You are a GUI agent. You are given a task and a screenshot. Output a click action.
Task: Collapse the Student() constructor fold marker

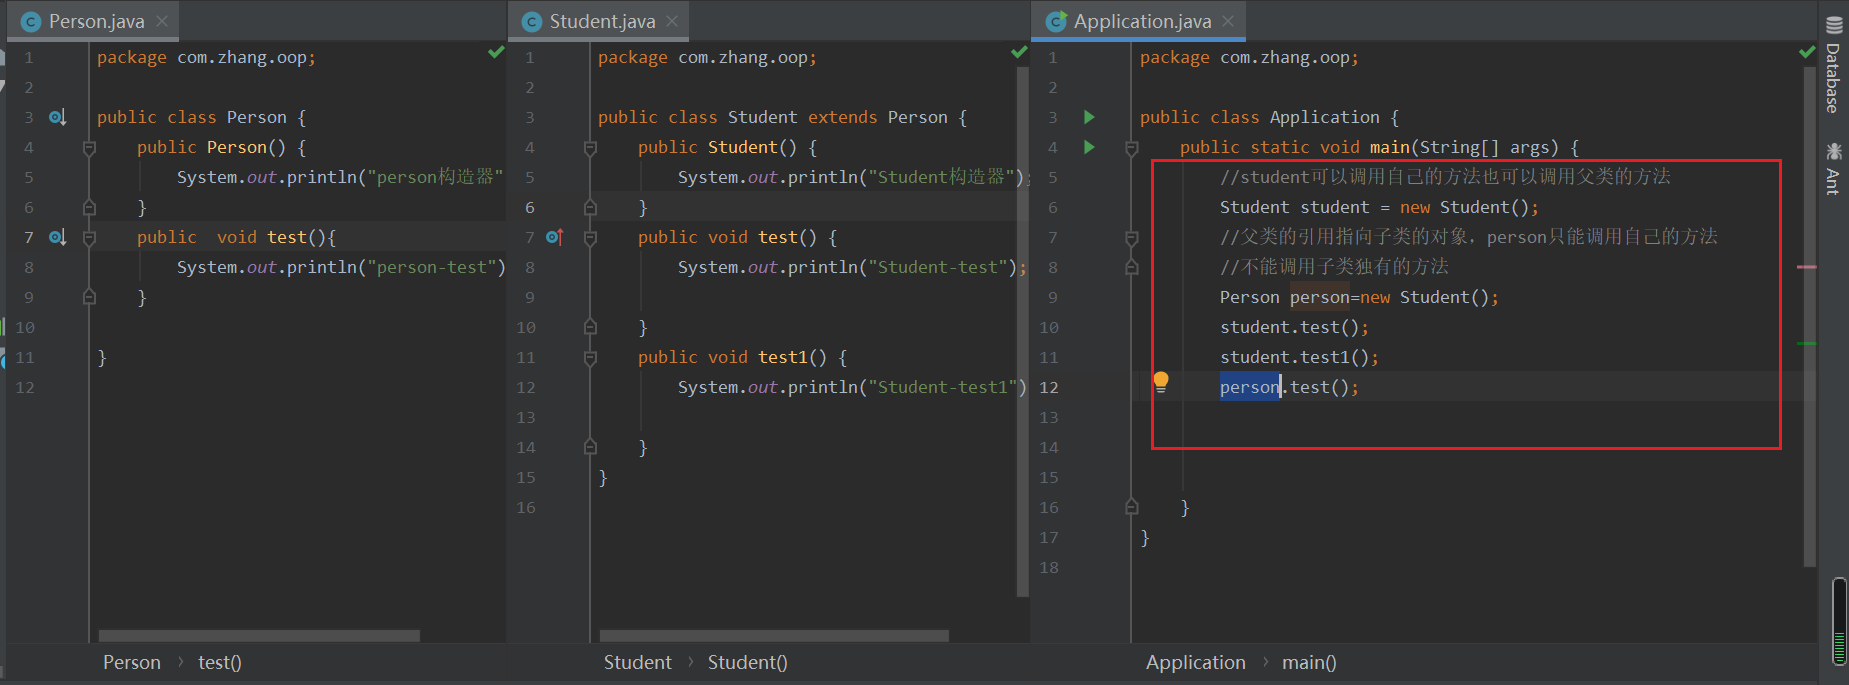click(x=590, y=148)
